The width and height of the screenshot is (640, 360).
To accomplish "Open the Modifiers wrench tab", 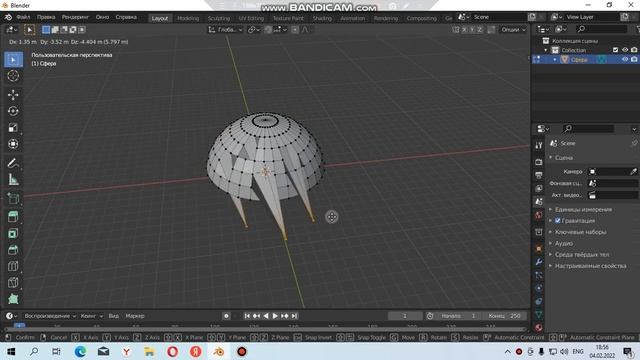I will tap(539, 262).
